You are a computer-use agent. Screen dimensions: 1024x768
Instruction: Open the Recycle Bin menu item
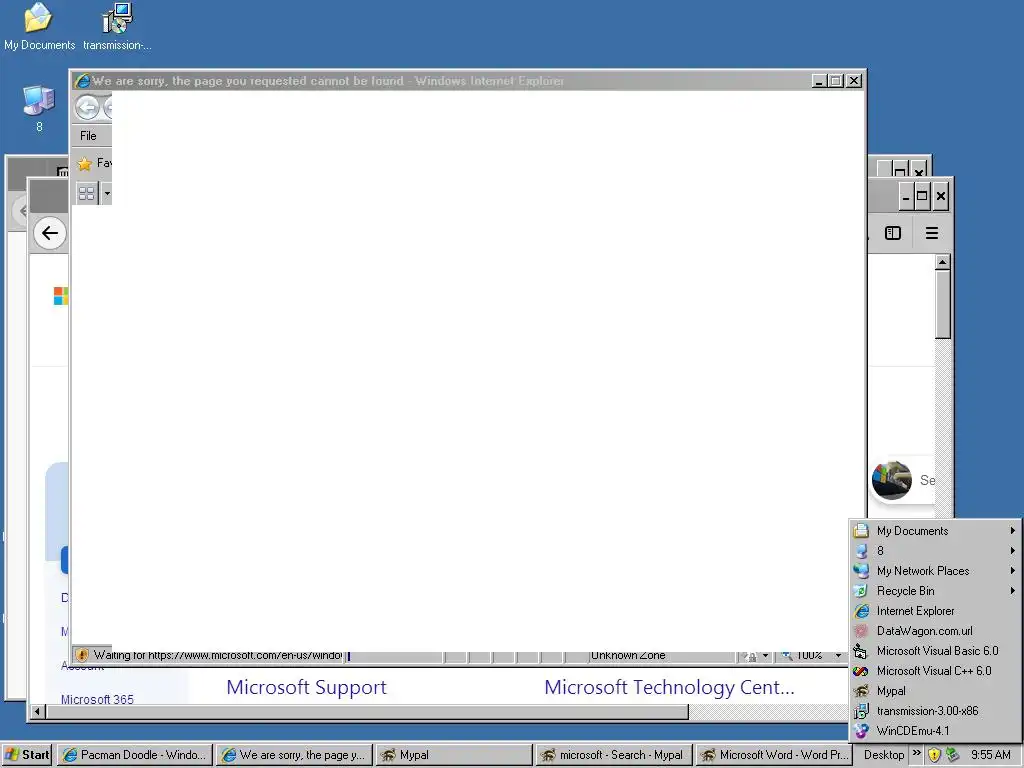[x=934, y=591]
